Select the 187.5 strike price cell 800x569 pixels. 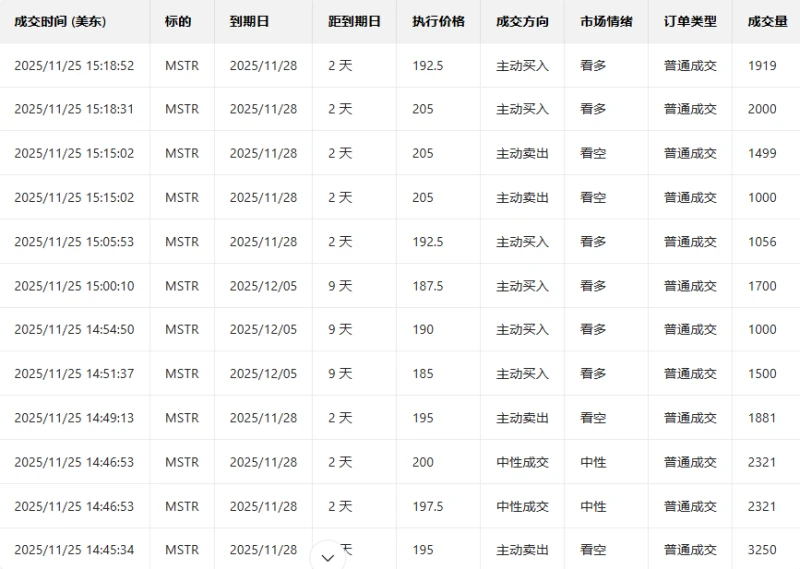pos(427,286)
